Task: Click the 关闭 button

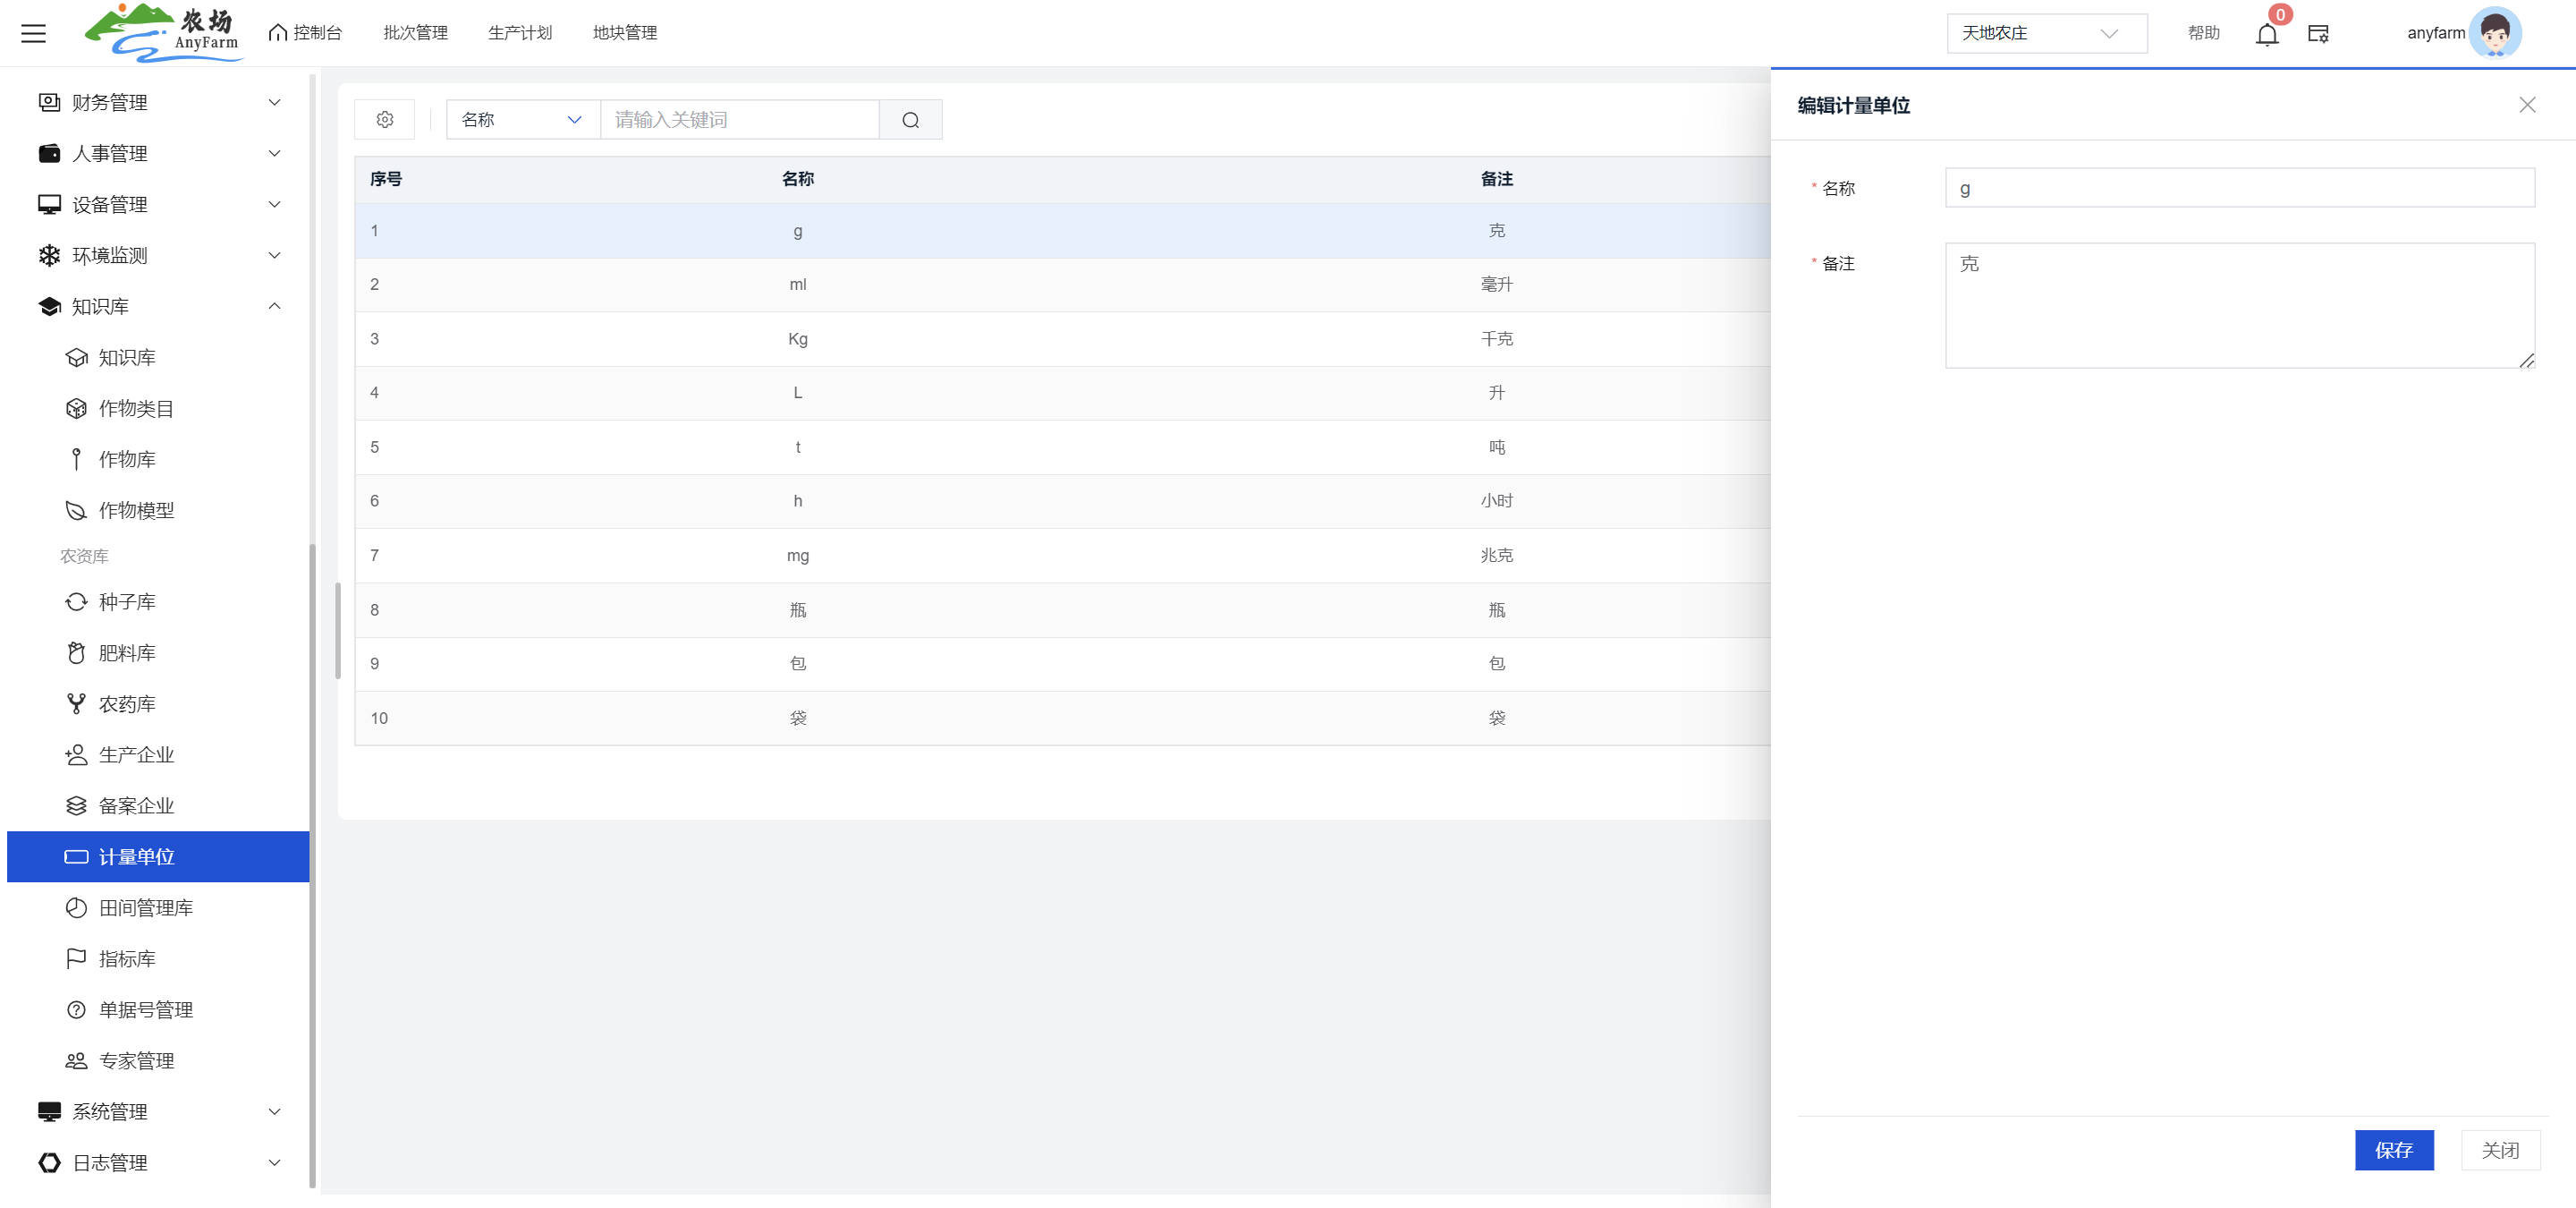Action: coord(2499,1150)
